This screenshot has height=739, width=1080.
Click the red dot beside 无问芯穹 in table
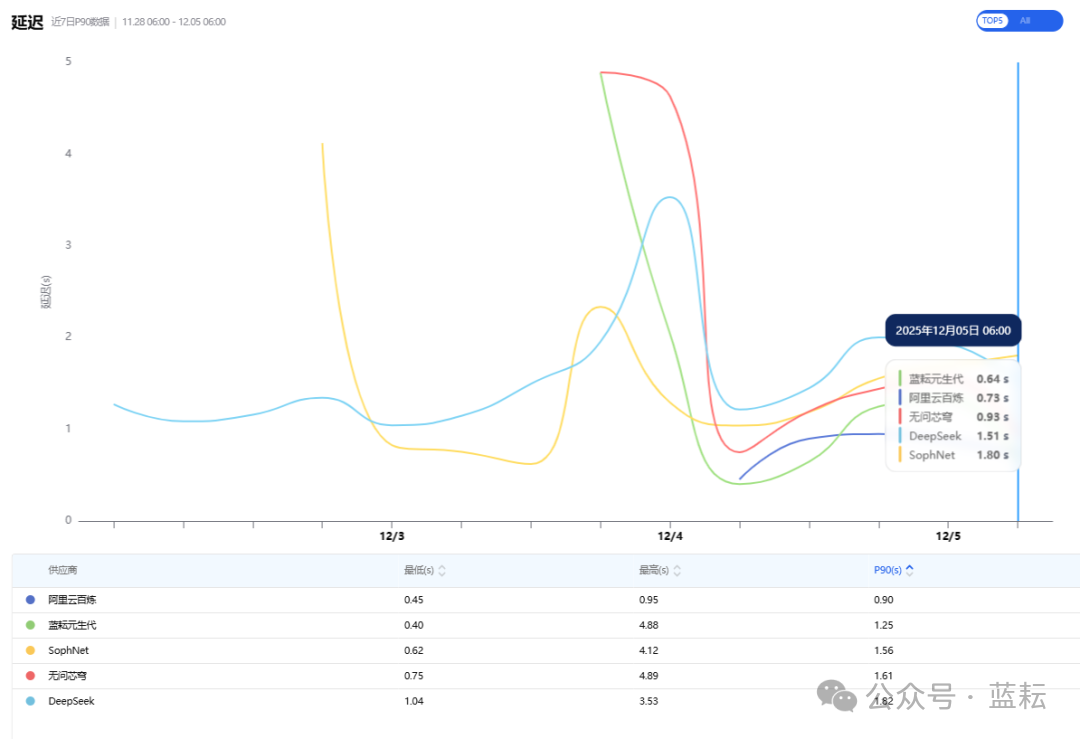[30, 676]
